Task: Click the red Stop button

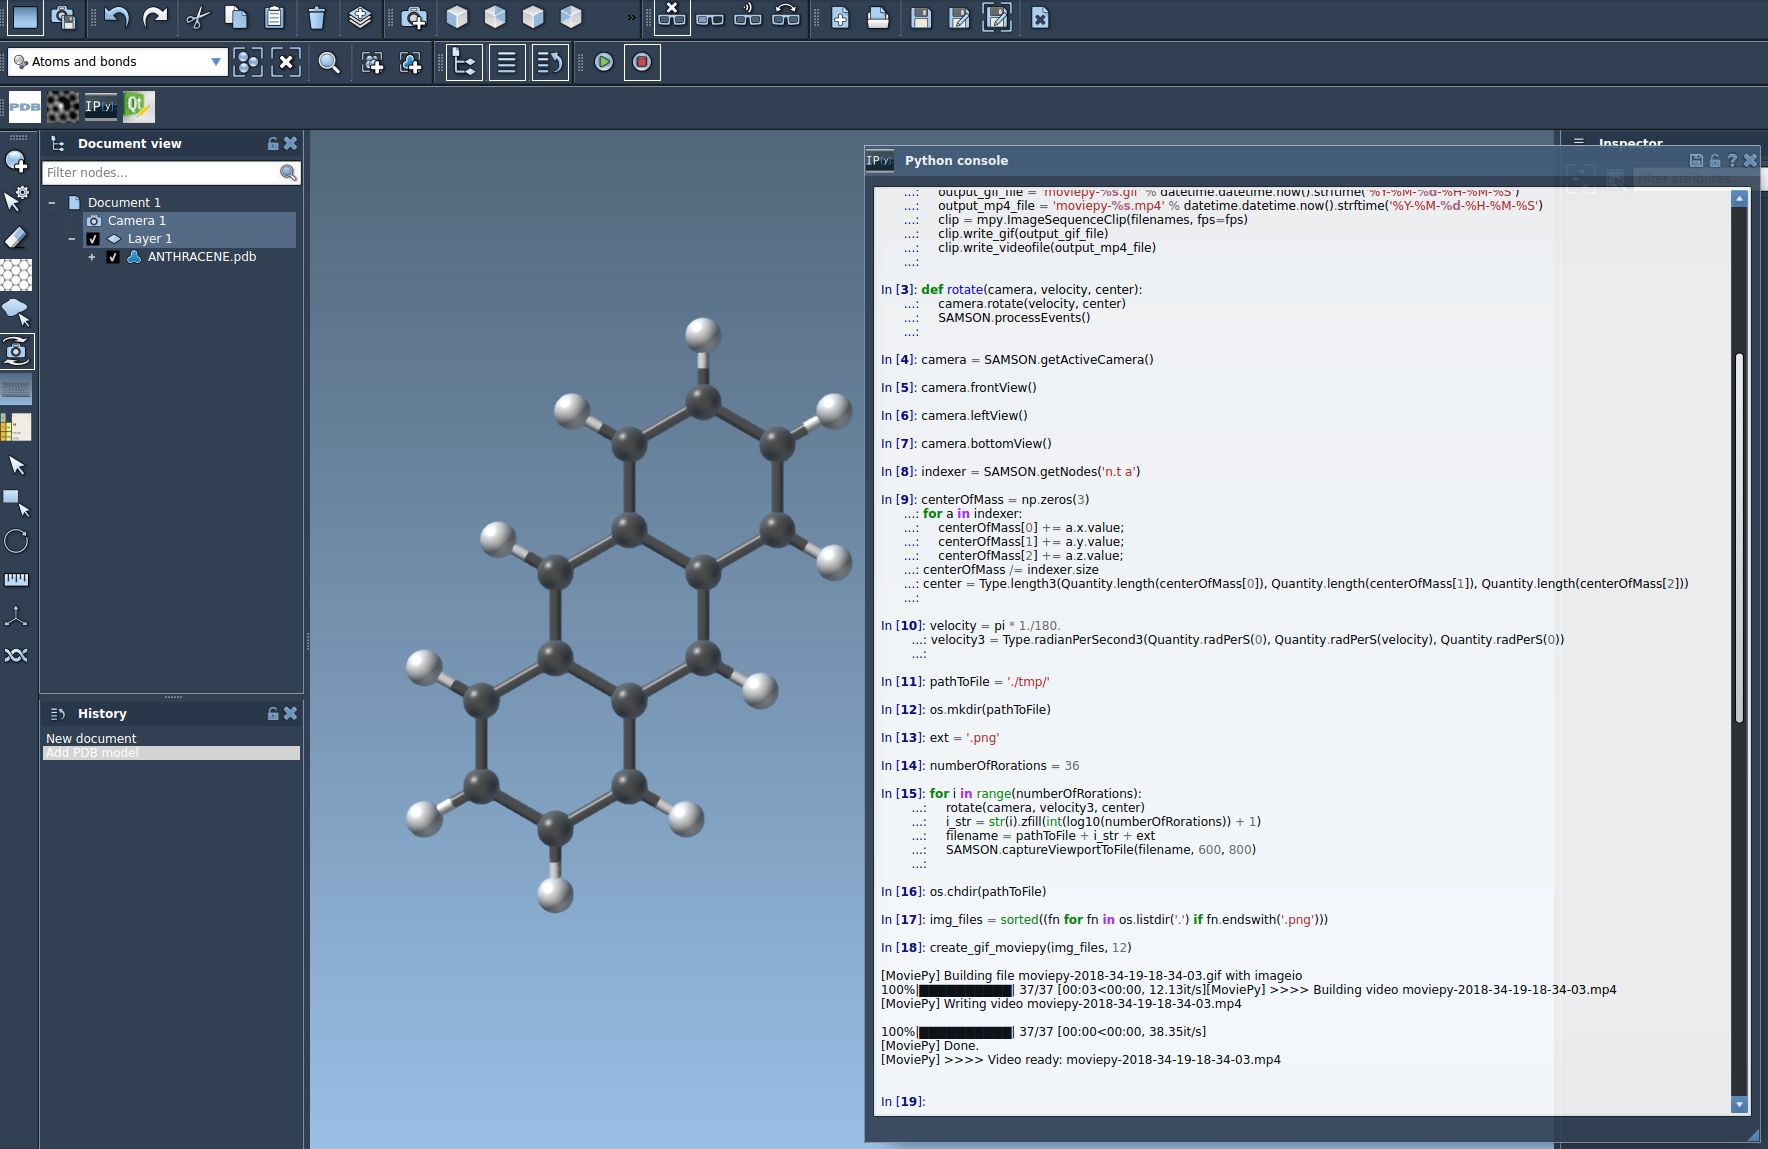Action: 642,62
